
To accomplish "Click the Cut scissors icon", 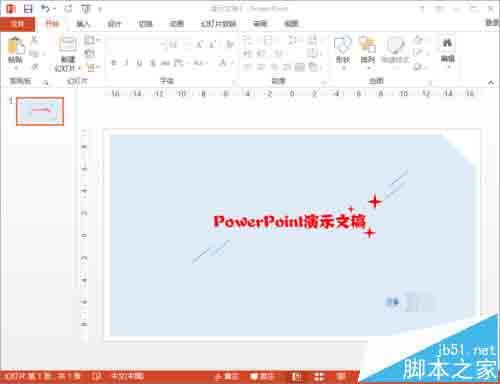I will tap(34, 41).
